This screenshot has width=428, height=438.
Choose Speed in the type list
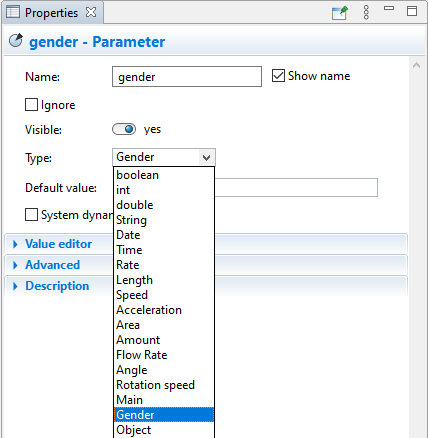pos(164,295)
